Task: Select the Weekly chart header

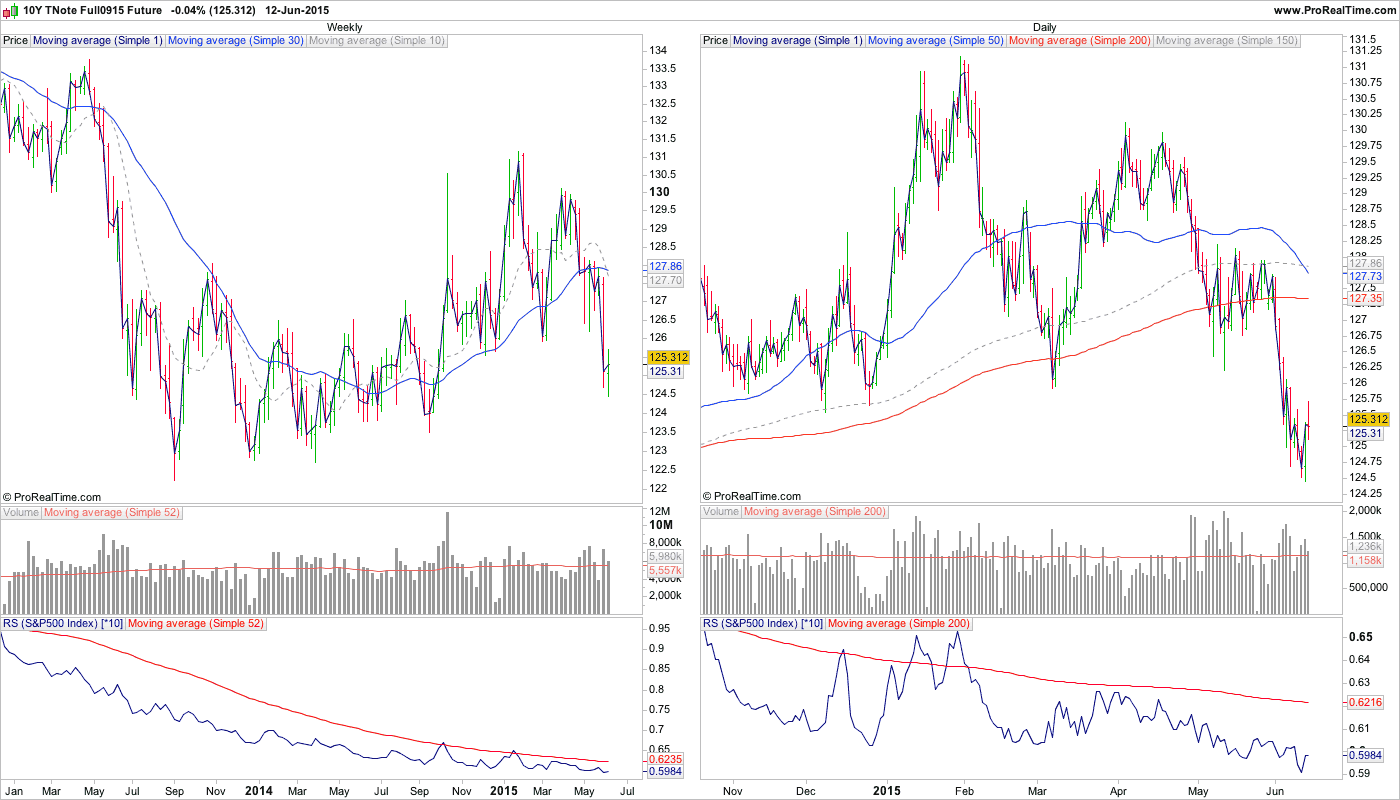Action: click(345, 27)
